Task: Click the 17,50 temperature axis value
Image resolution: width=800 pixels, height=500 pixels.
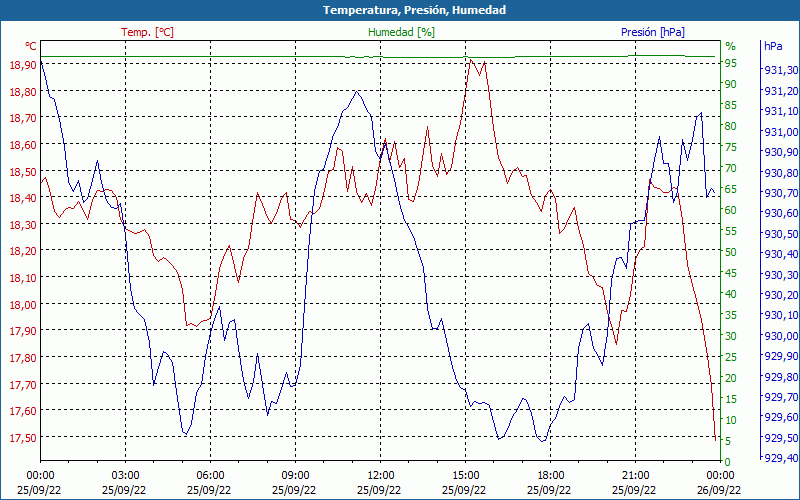Action: (x=23, y=438)
